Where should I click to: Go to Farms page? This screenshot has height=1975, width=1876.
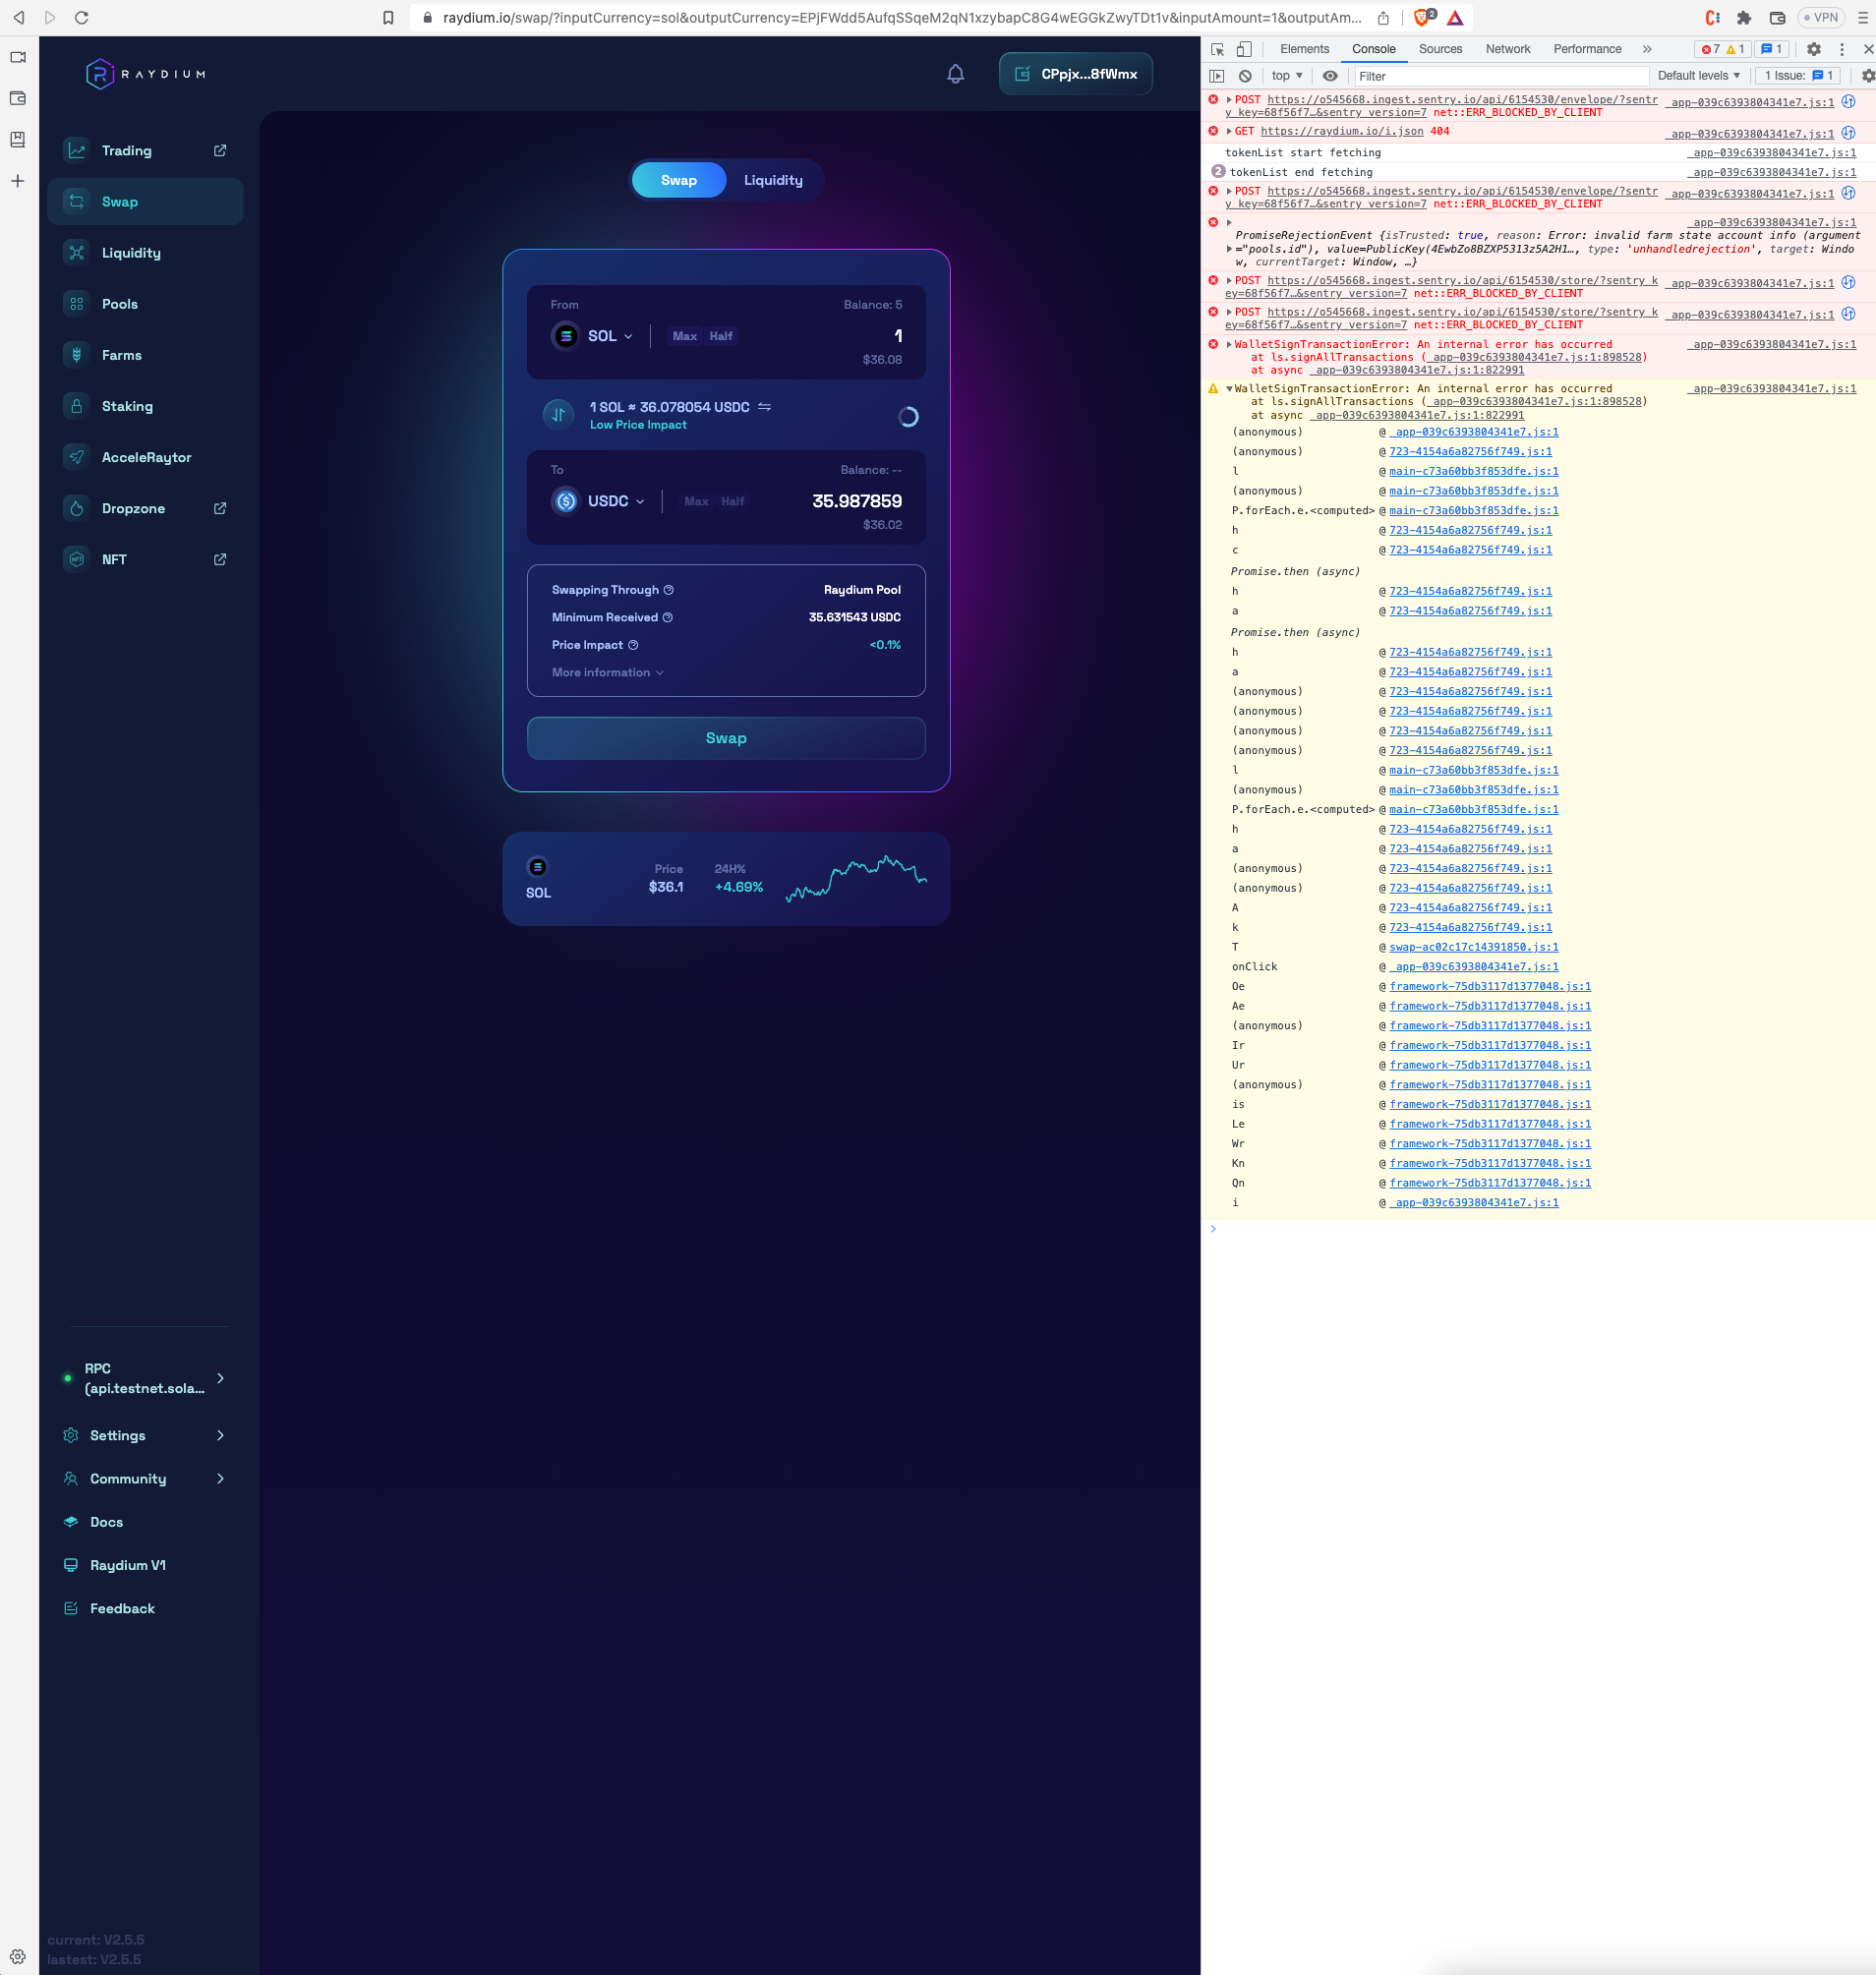point(145,355)
